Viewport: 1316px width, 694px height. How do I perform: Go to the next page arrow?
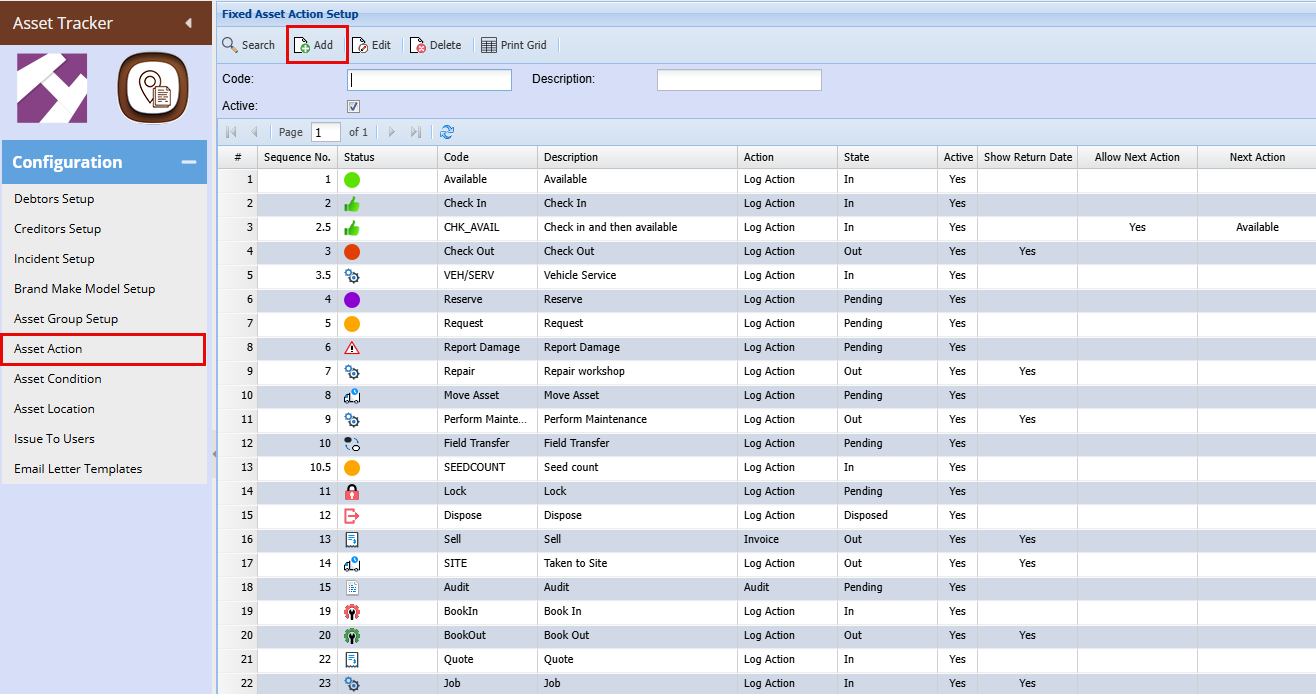click(392, 132)
